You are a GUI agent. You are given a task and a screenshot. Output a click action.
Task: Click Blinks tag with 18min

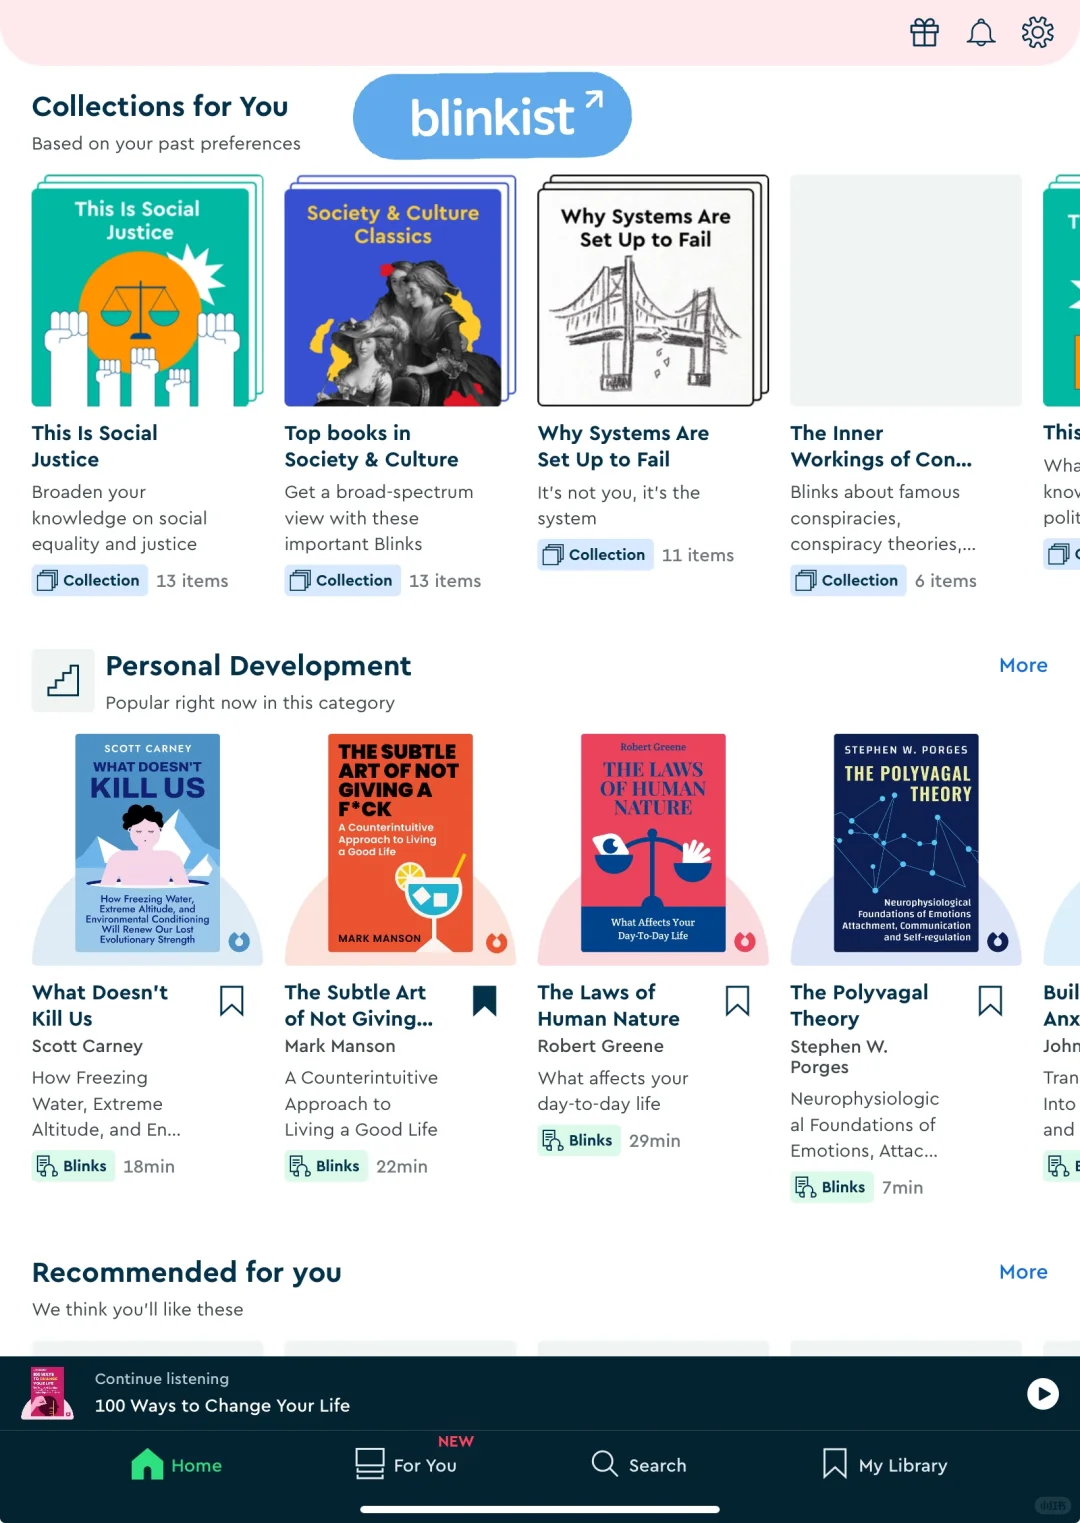(73, 1166)
